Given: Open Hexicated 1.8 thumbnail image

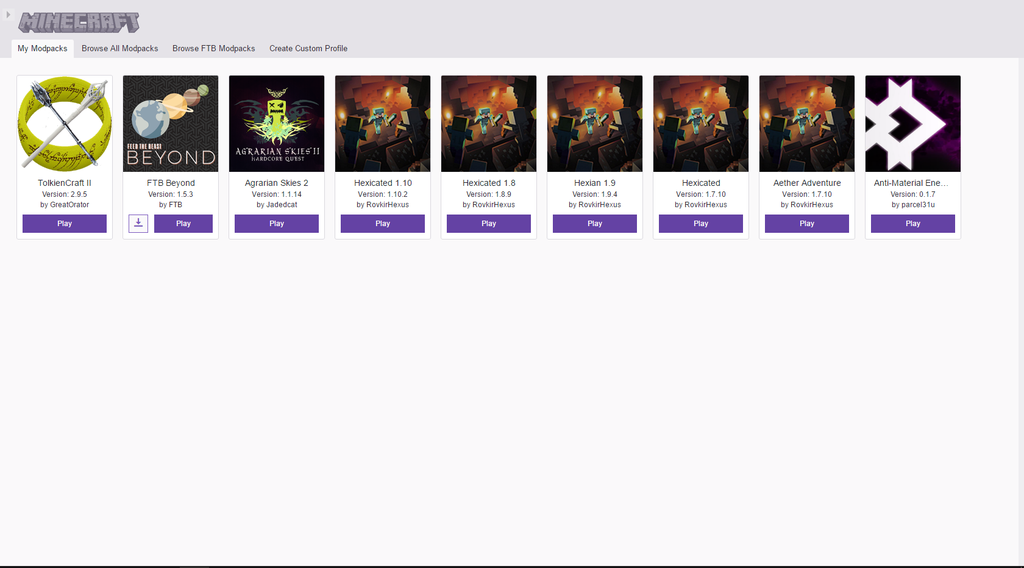Looking at the screenshot, I should 488,123.
